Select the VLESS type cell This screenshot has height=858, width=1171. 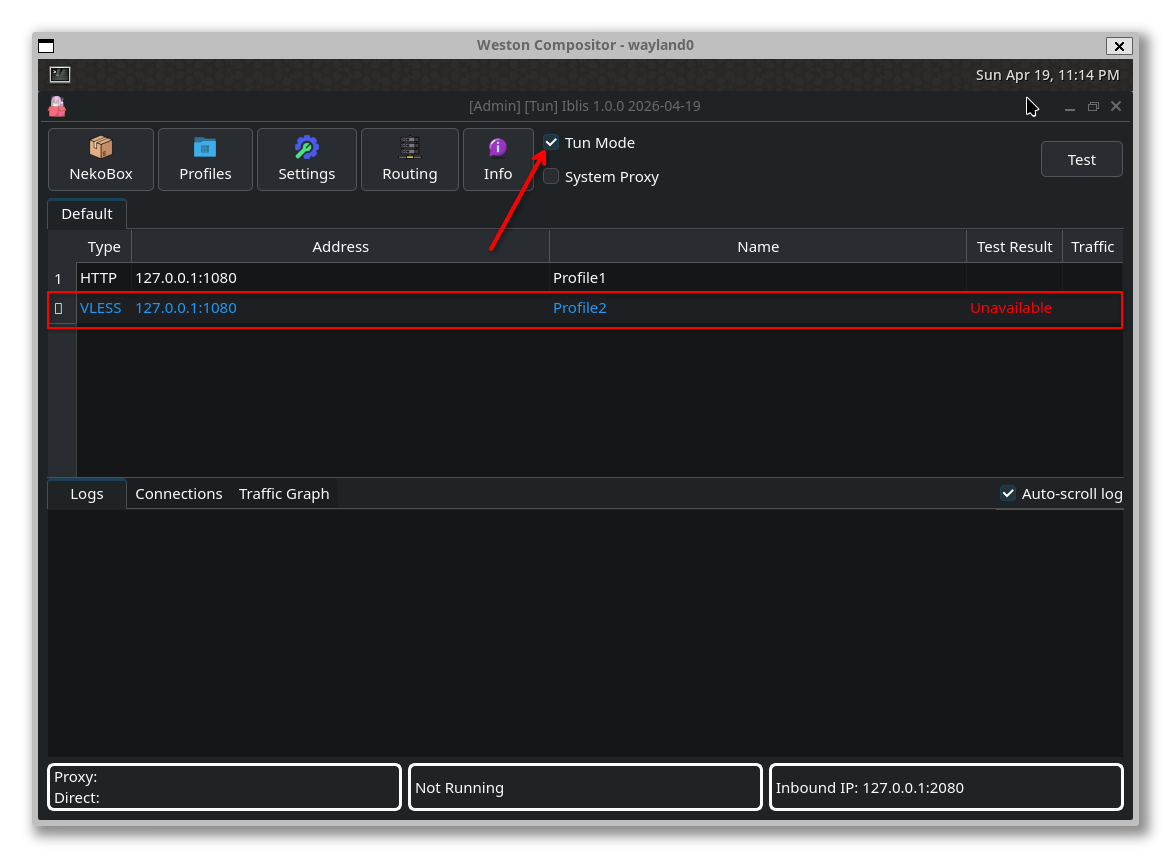point(104,308)
